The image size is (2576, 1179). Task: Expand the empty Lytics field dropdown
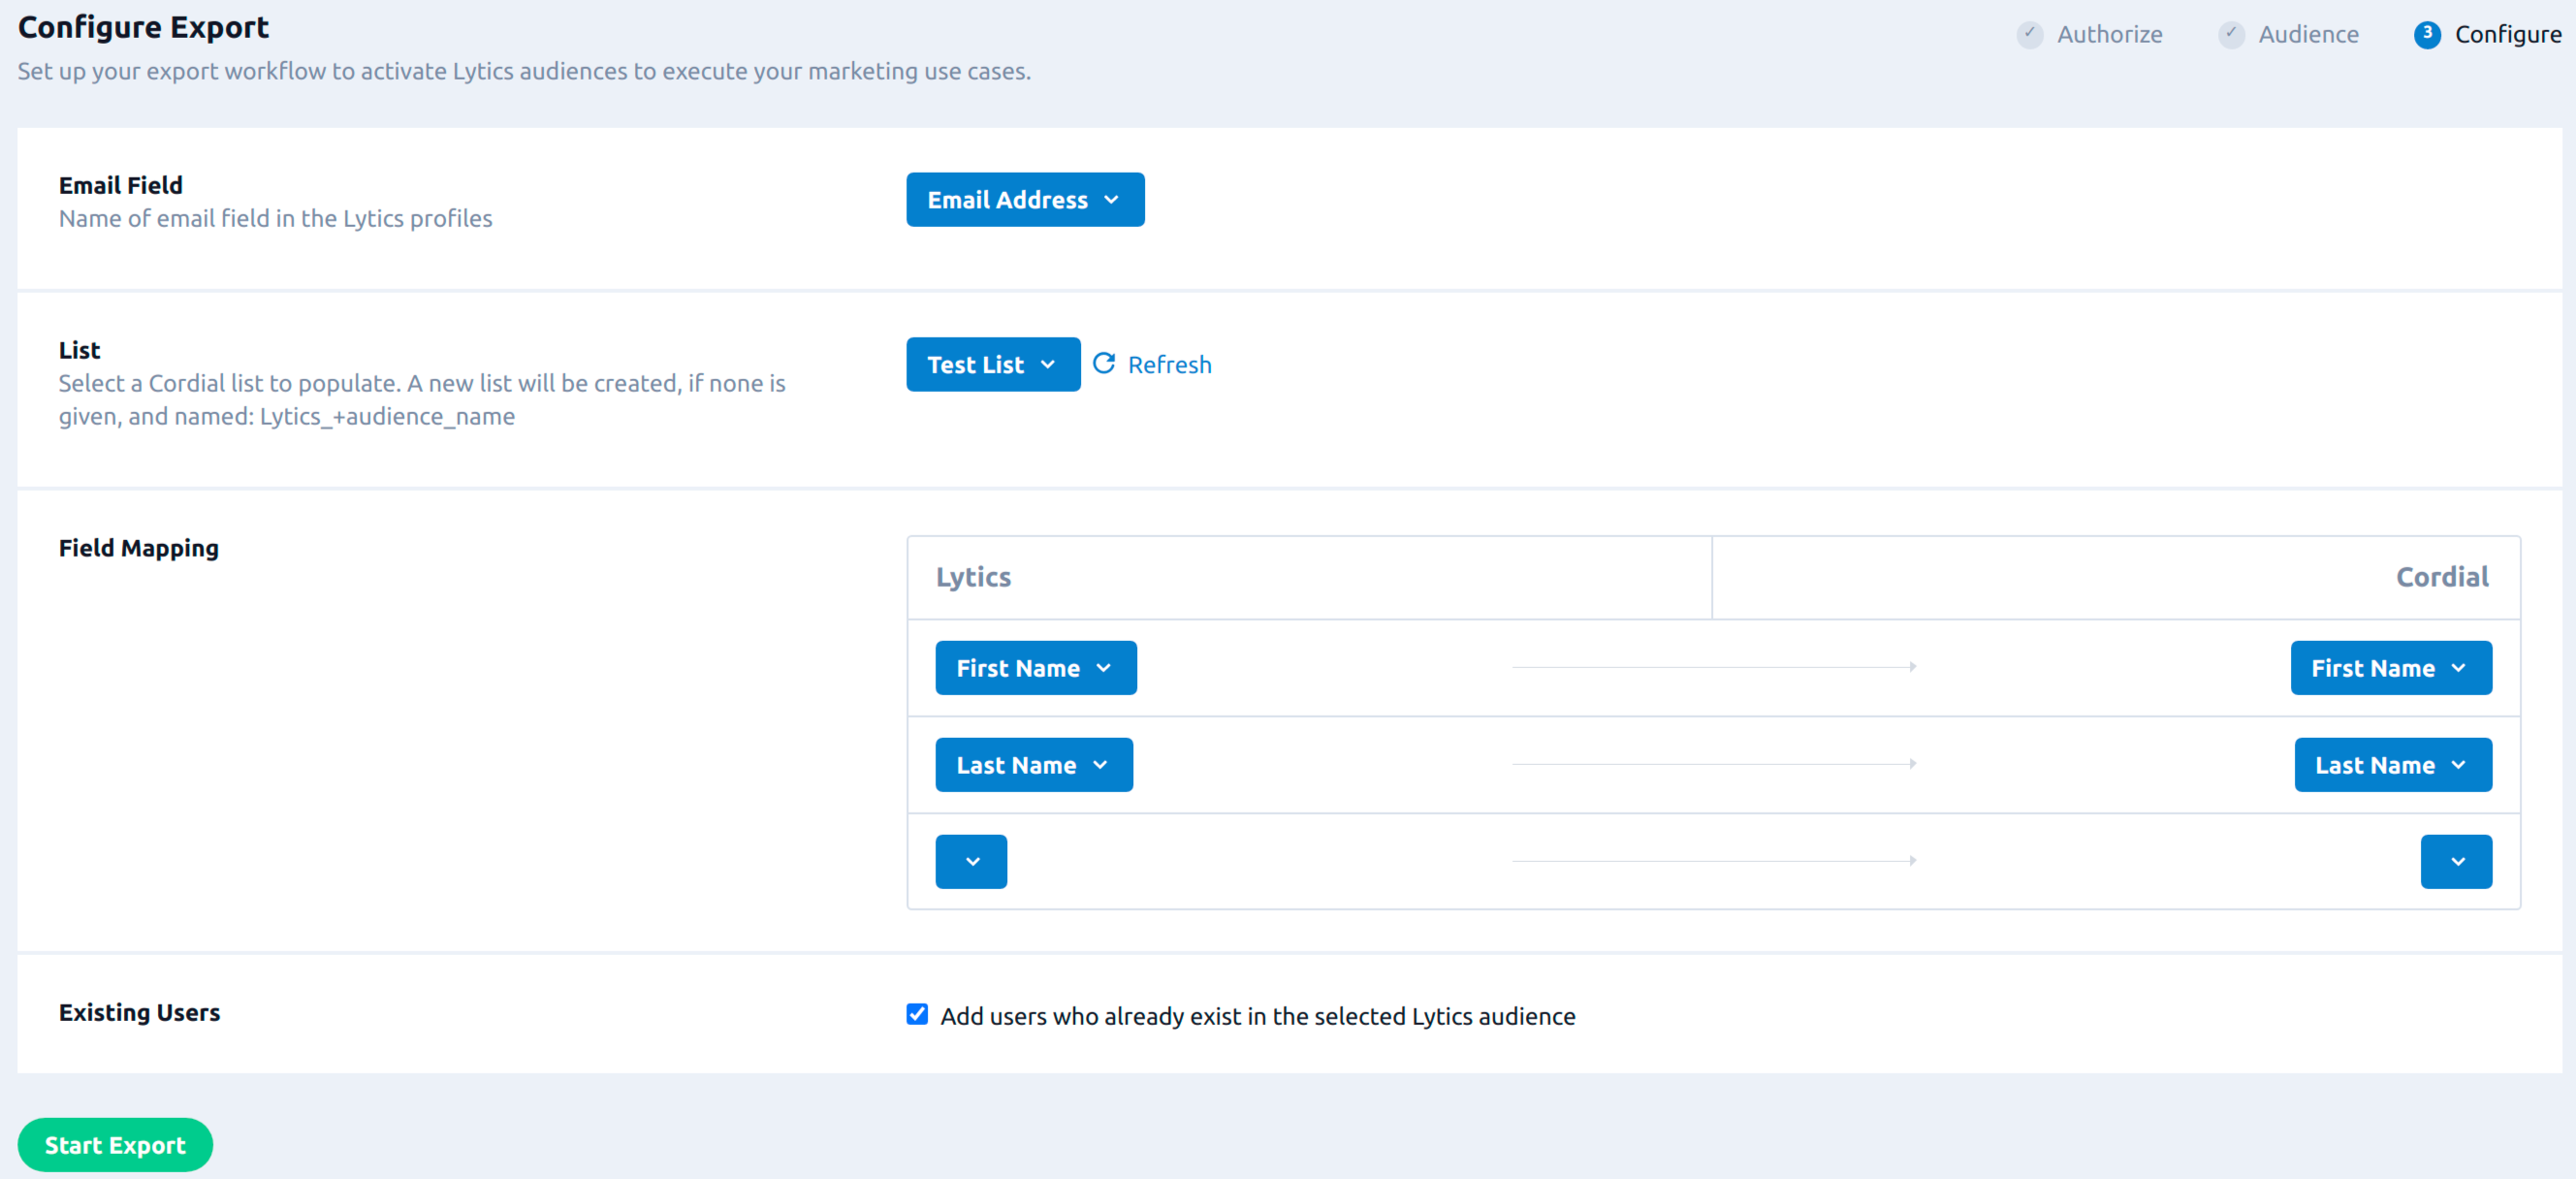pyautogui.click(x=970, y=860)
